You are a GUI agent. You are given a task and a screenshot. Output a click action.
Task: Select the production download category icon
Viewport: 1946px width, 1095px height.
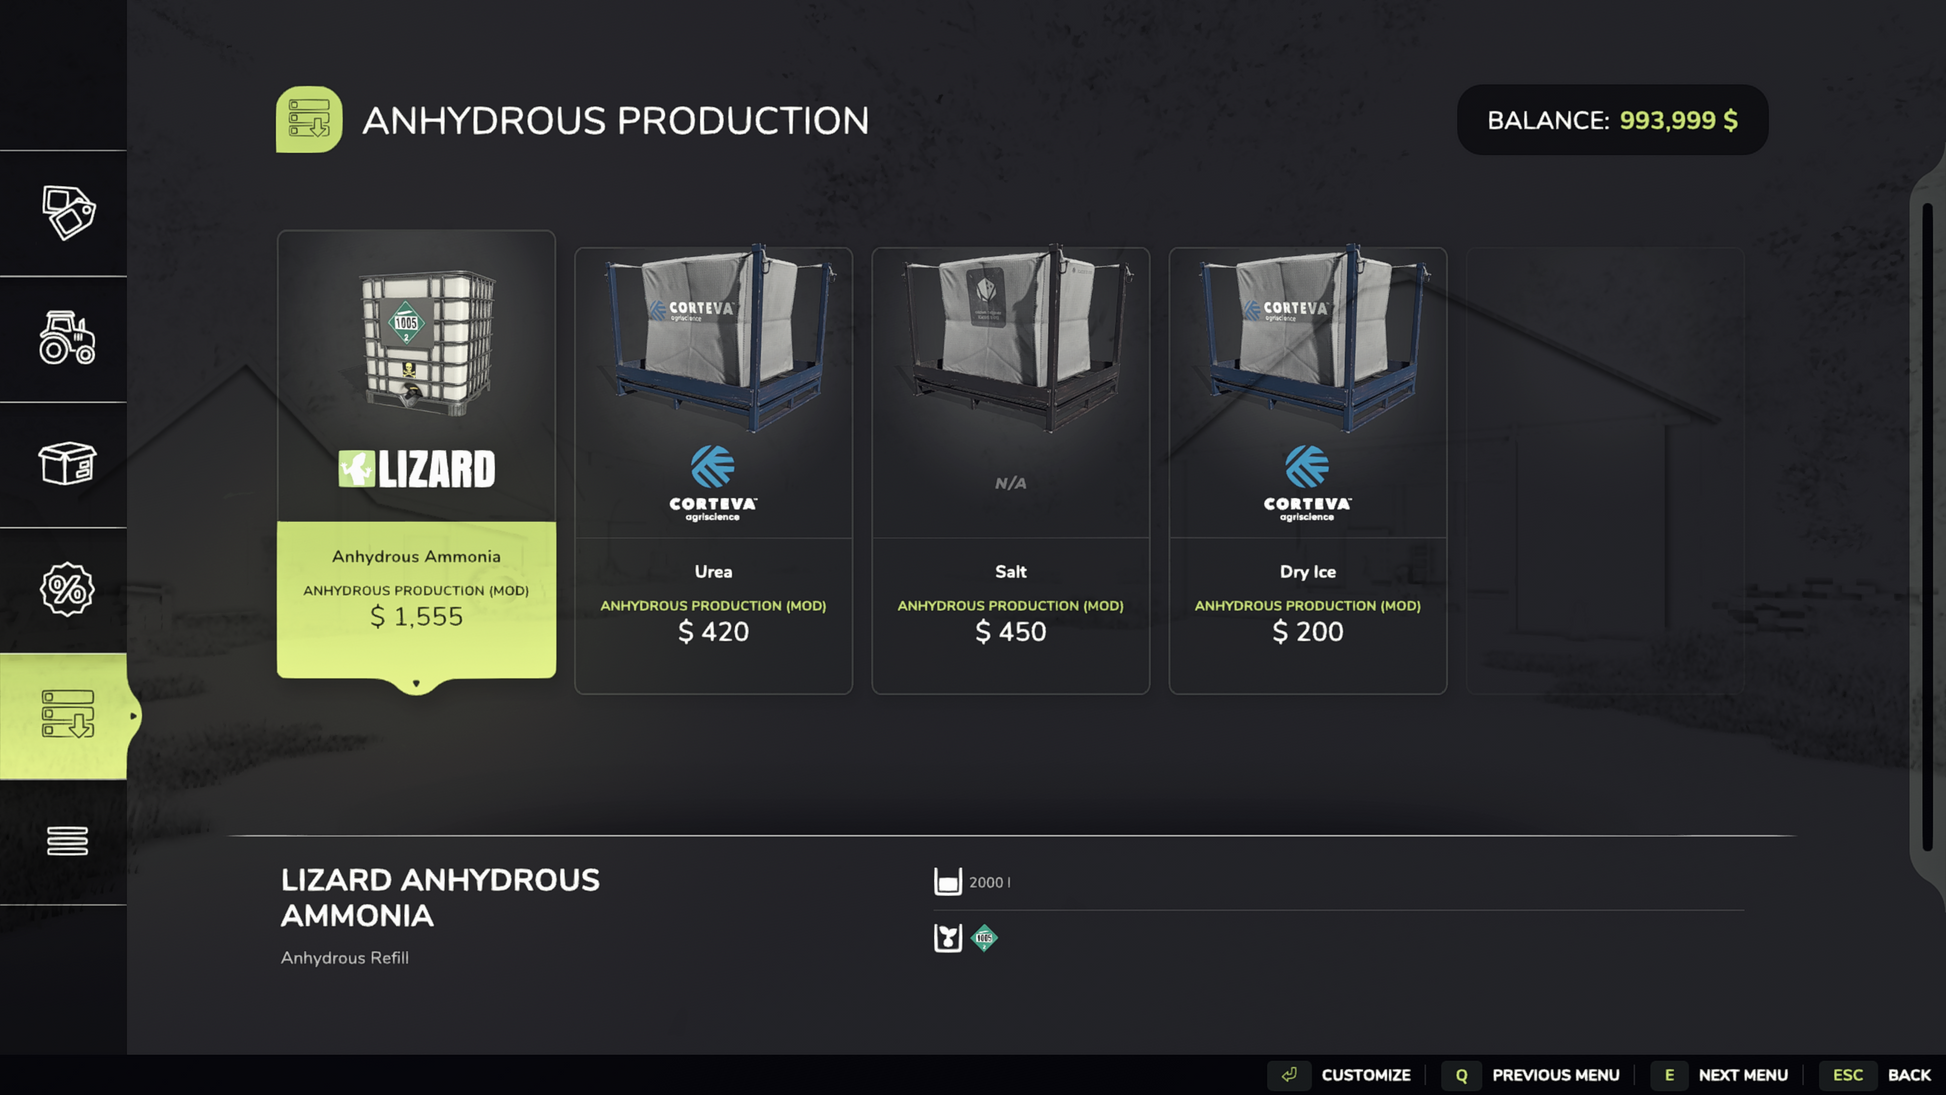point(67,715)
